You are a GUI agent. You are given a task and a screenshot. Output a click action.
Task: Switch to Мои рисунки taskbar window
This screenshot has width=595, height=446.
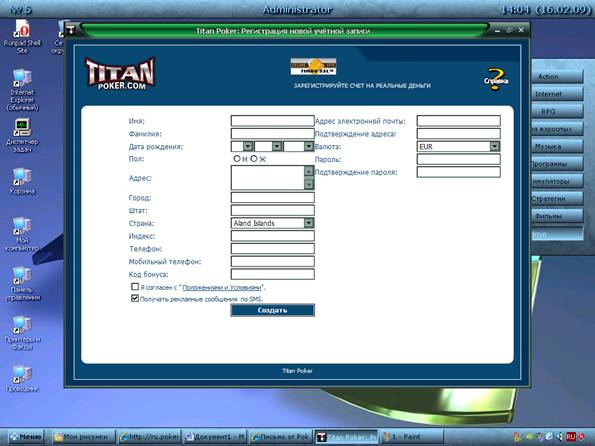(84, 437)
